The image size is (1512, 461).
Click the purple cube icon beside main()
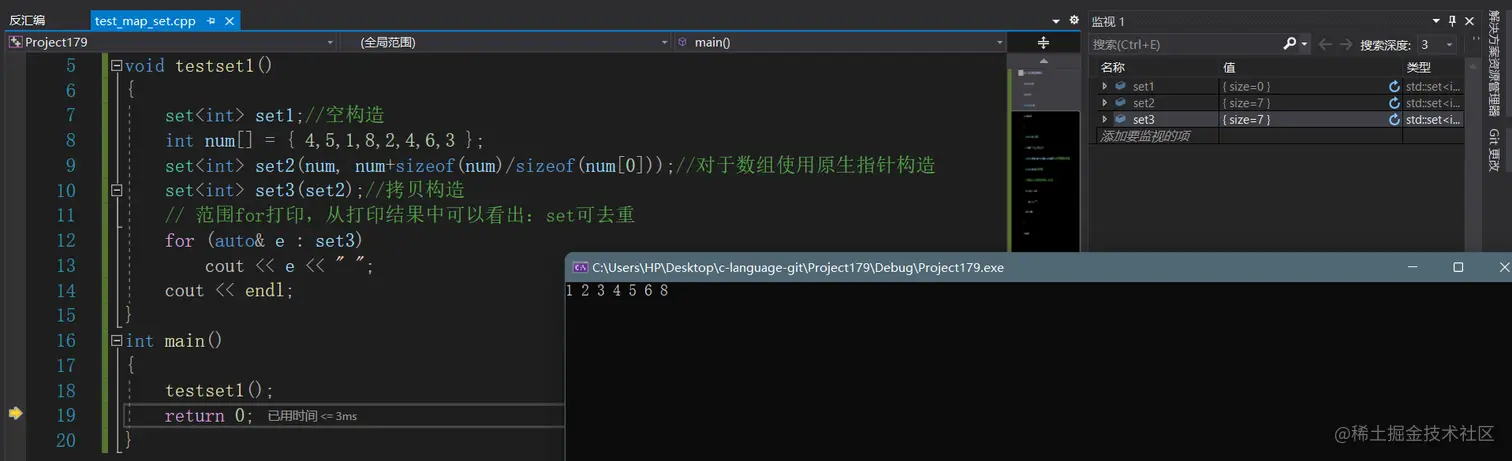coord(683,42)
